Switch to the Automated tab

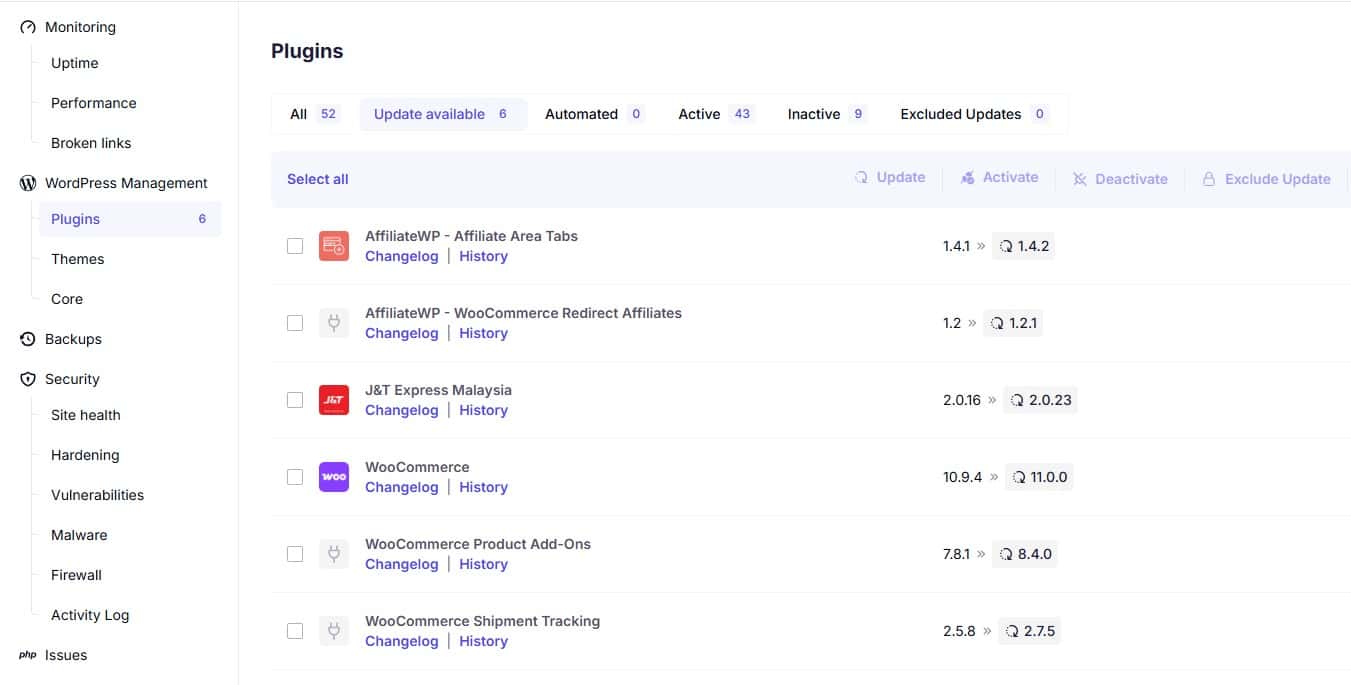pyautogui.click(x=594, y=114)
